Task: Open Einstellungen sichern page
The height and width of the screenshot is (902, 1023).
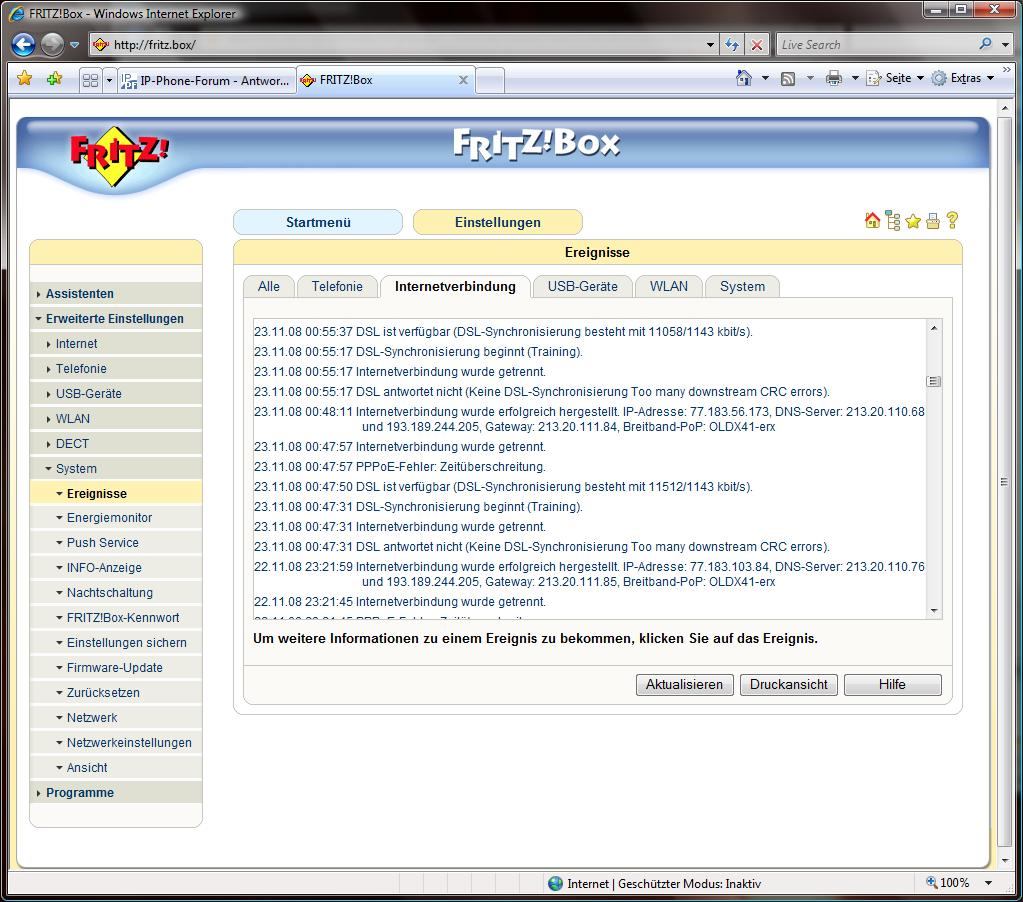Action: [127, 642]
